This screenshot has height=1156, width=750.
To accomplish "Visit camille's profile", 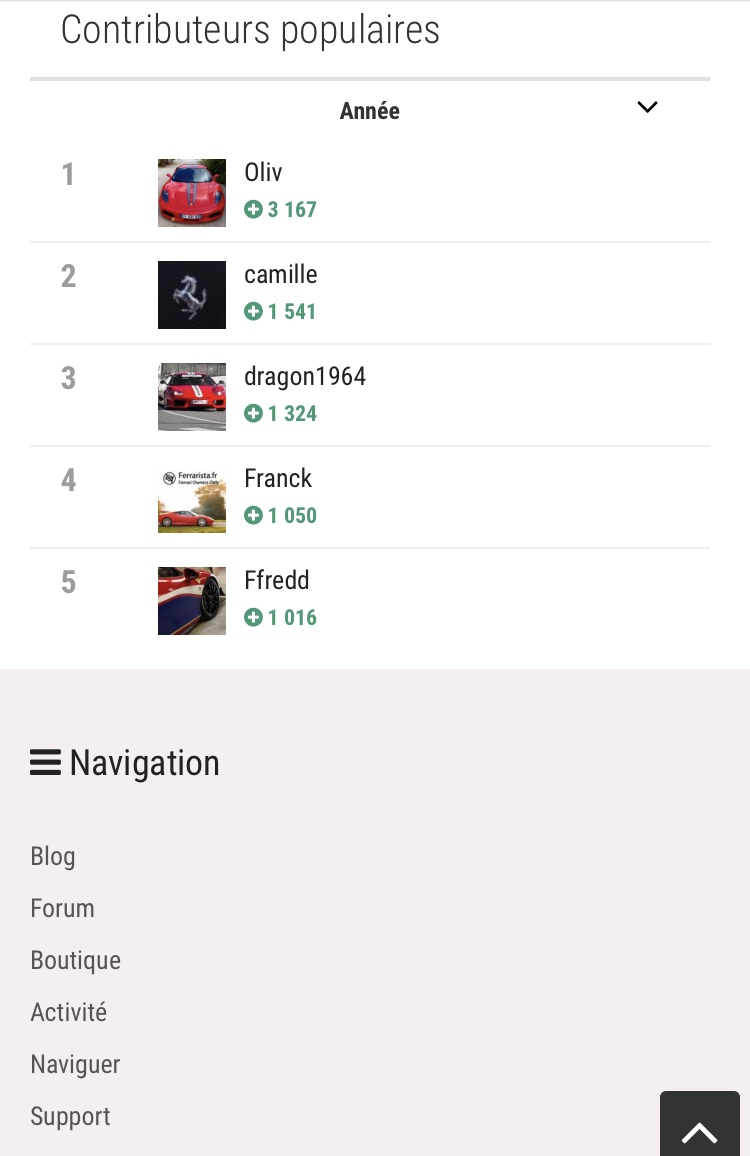I will click(x=281, y=275).
